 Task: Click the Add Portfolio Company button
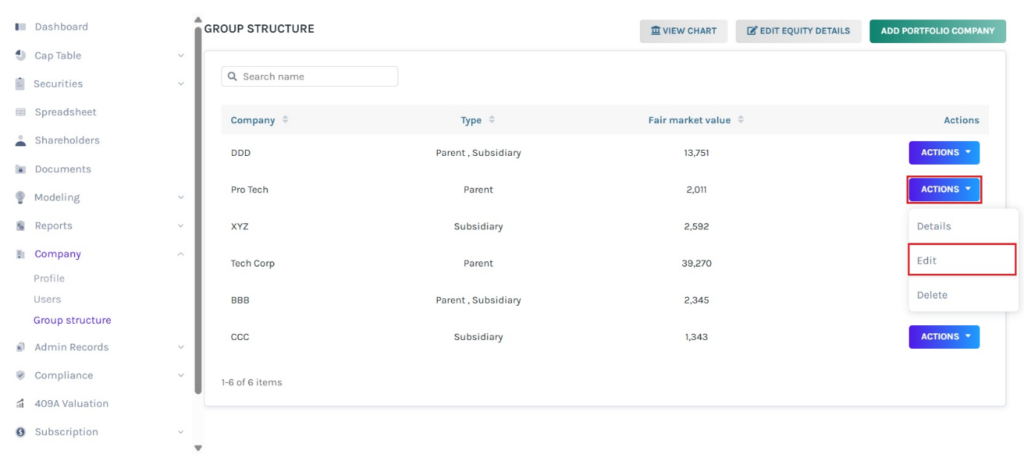936,31
